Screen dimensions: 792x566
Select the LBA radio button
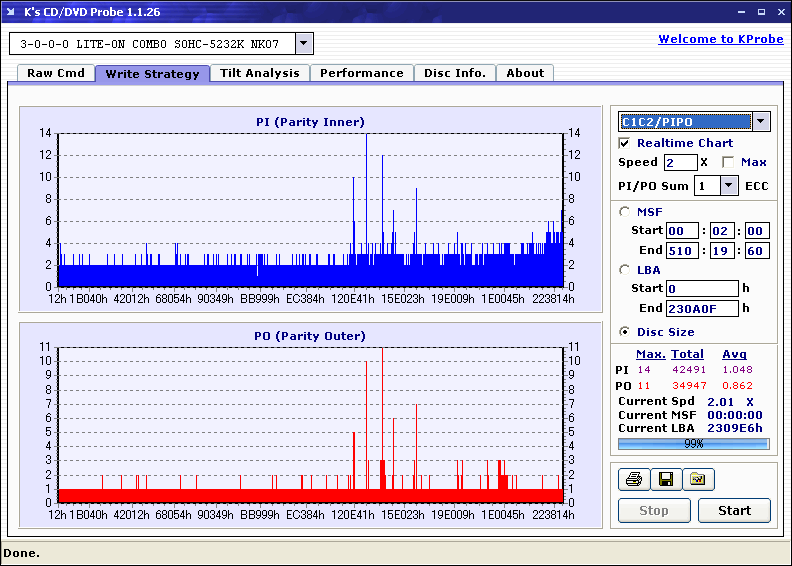pos(625,269)
